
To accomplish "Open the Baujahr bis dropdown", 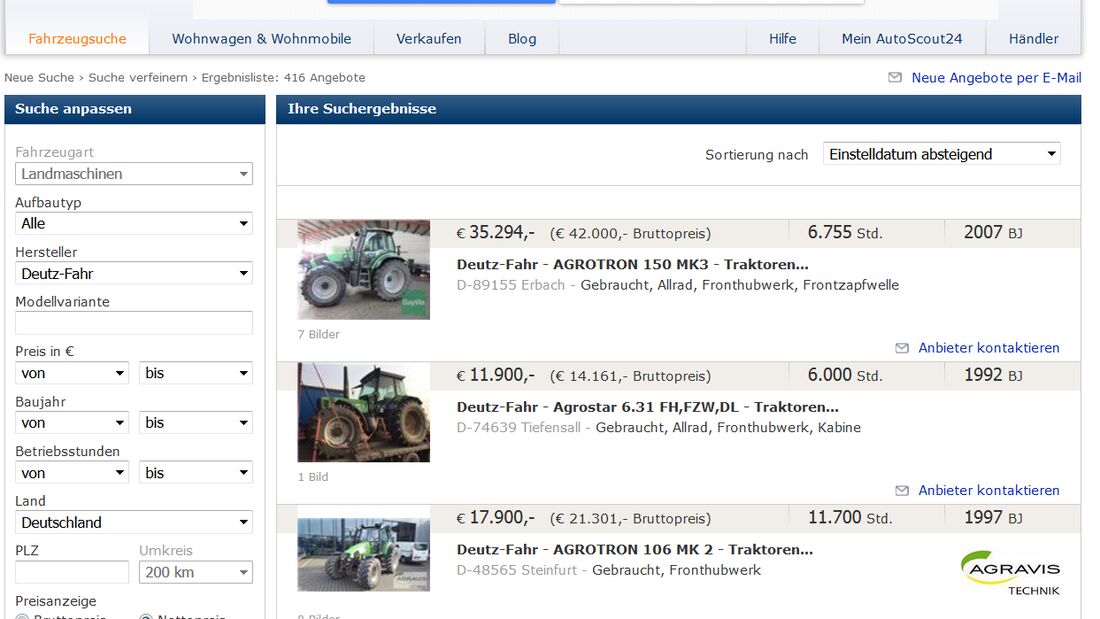I will coord(196,422).
